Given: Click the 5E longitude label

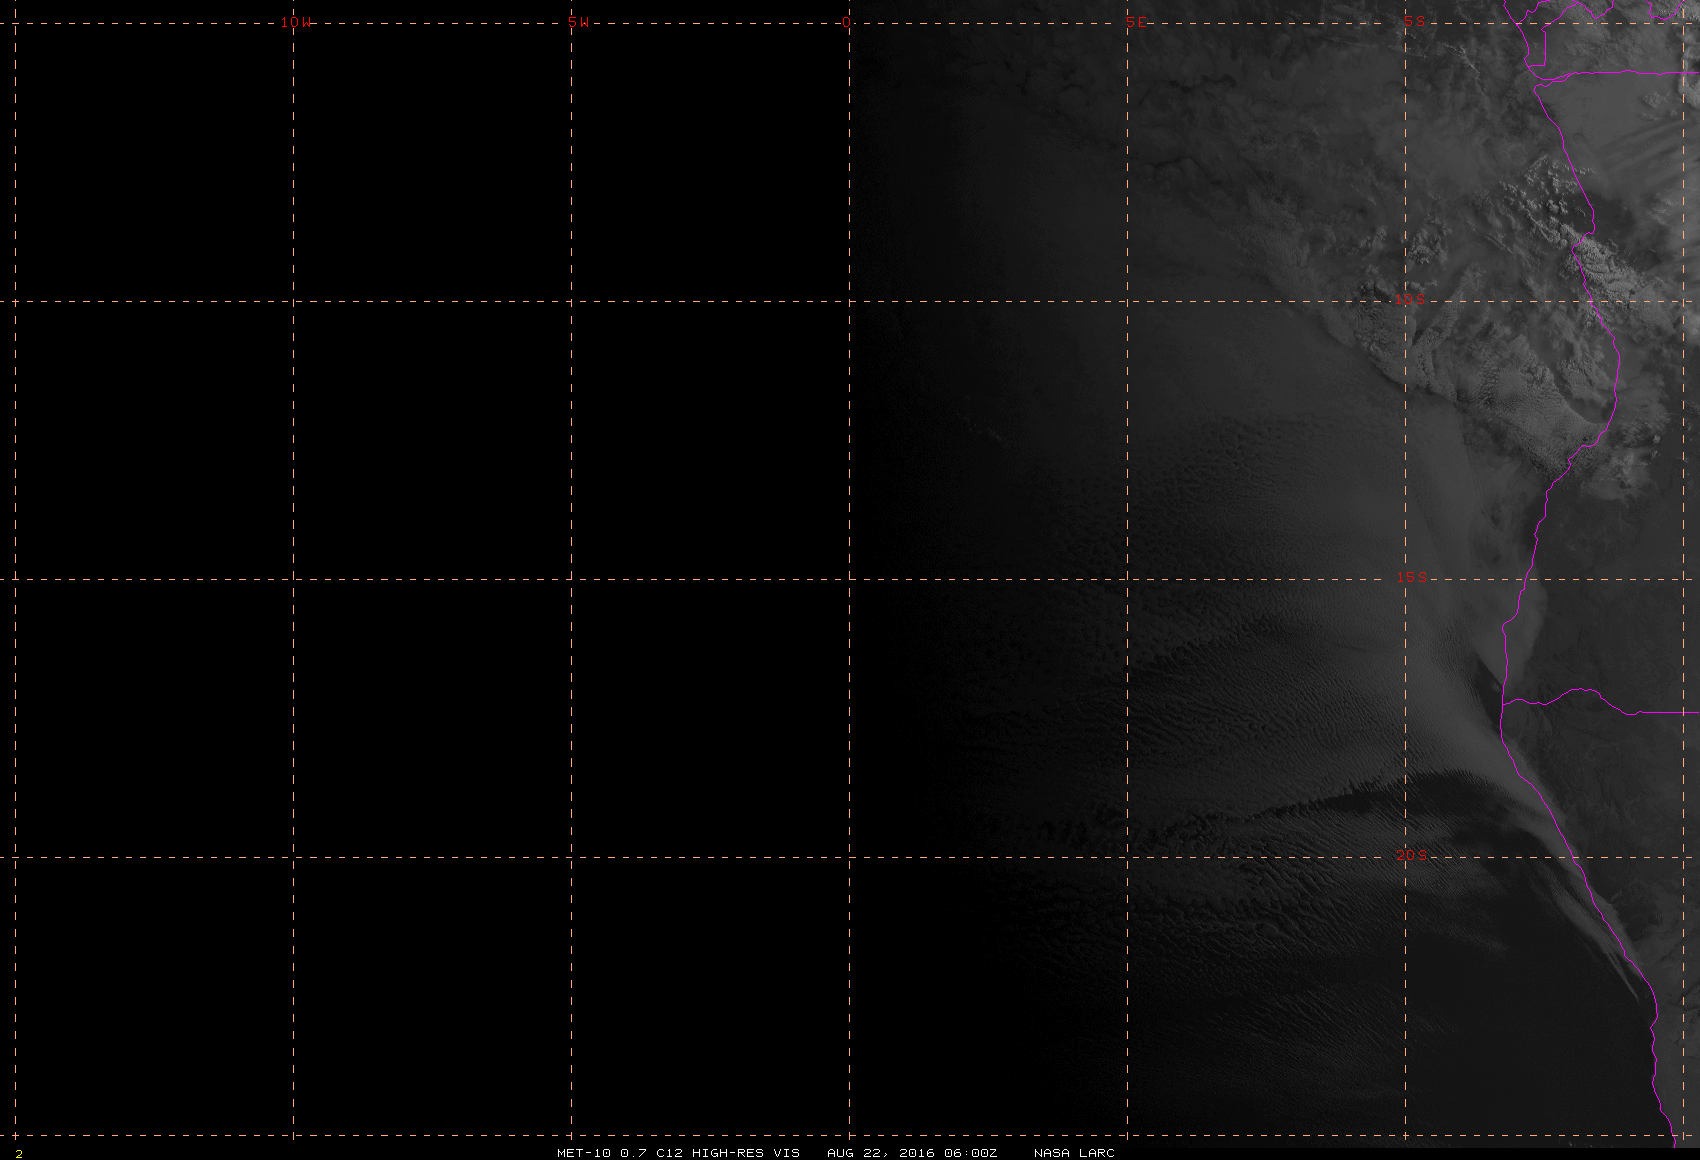Looking at the screenshot, I should (1136, 22).
